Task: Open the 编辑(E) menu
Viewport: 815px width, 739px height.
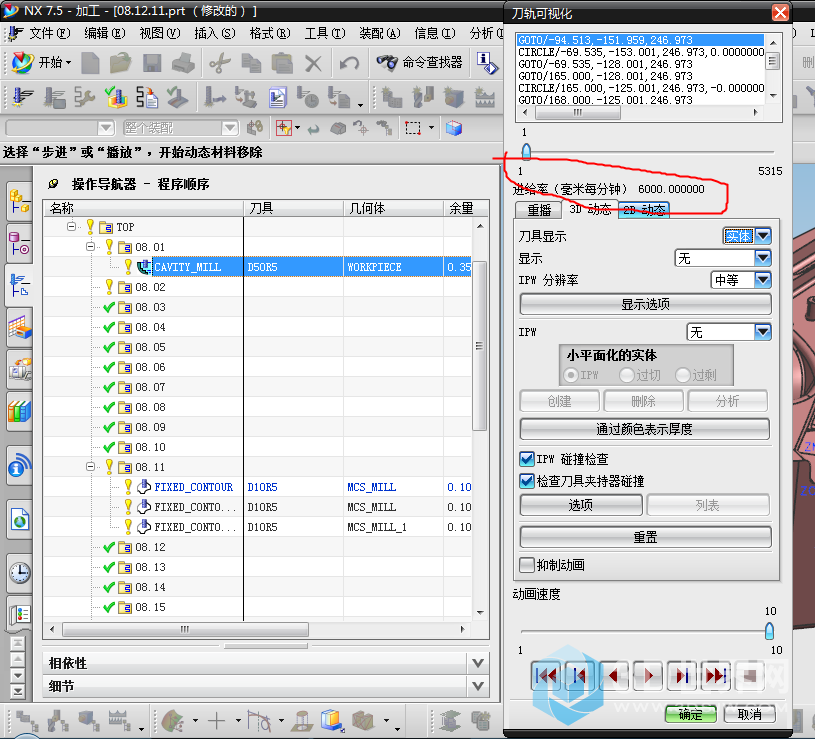Action: 104,33
